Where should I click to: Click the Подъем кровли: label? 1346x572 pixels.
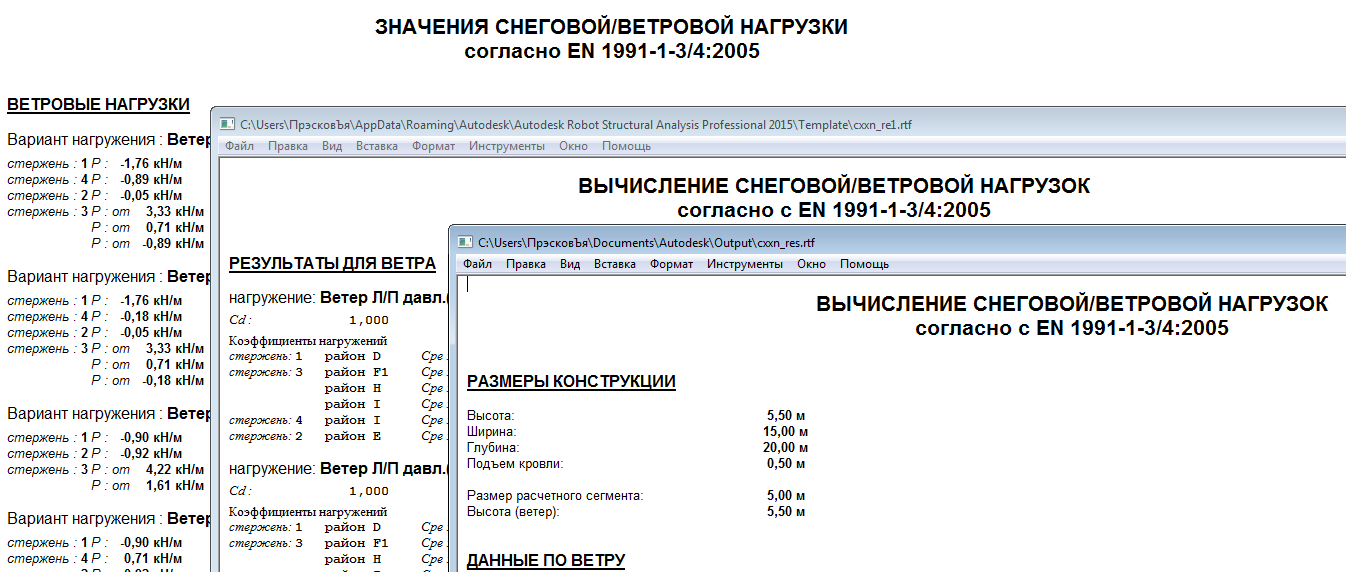click(515, 464)
